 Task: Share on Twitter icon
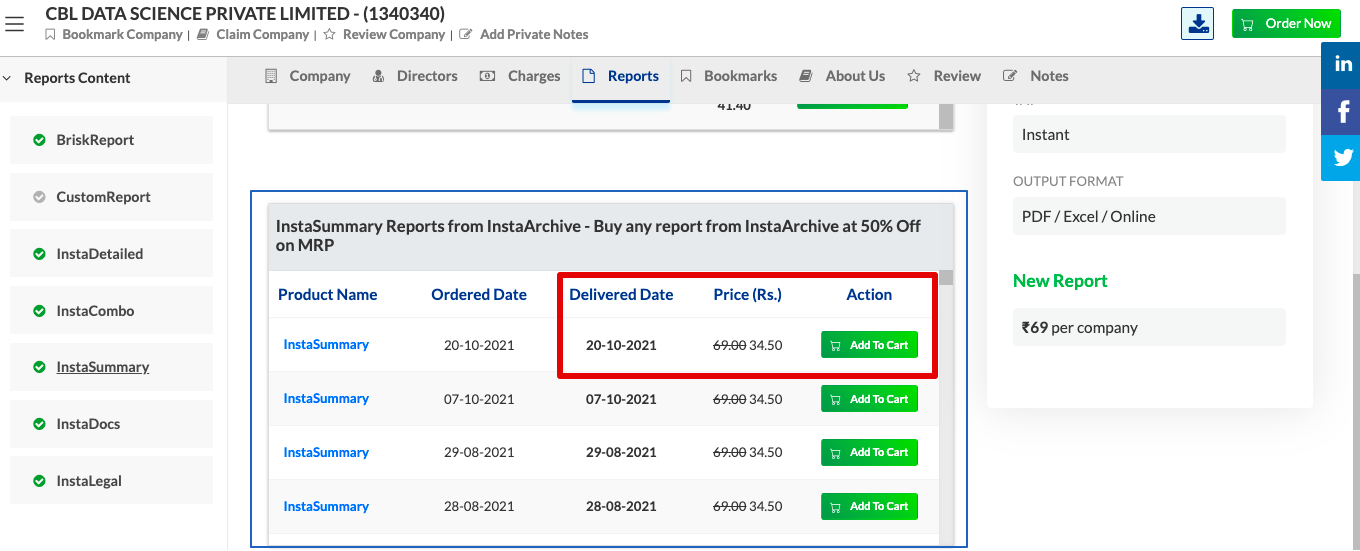pos(1342,157)
